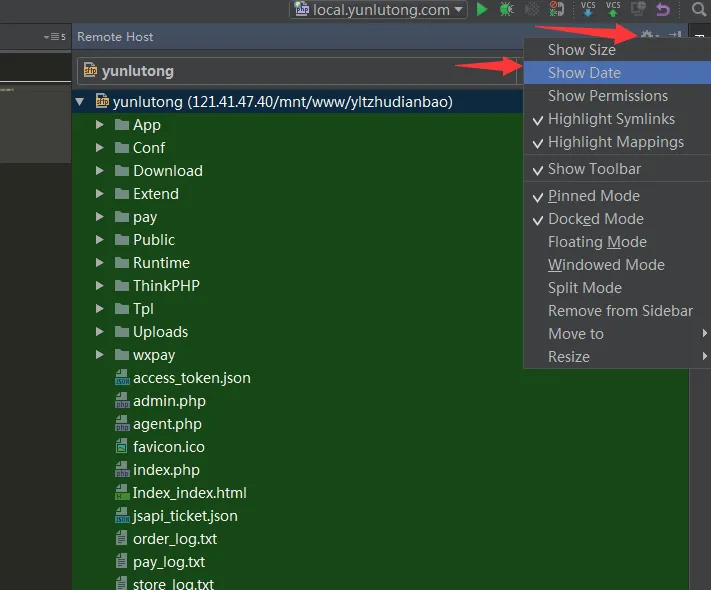The width and height of the screenshot is (711, 590).
Task: Update project with the VCS down-arrow icon
Action: coord(588,9)
